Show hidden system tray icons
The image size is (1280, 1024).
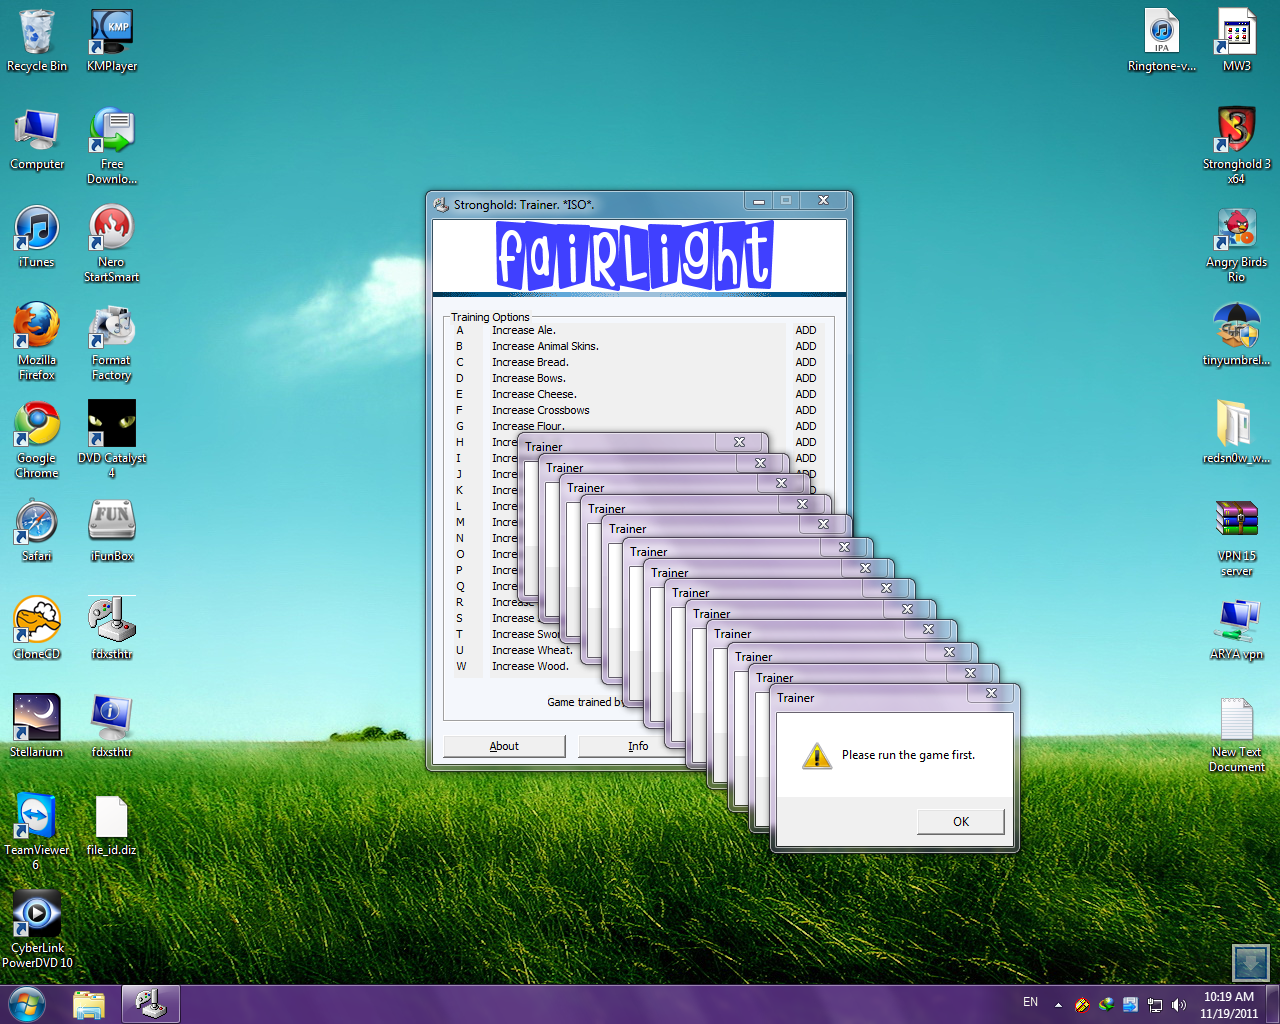coord(1058,1005)
